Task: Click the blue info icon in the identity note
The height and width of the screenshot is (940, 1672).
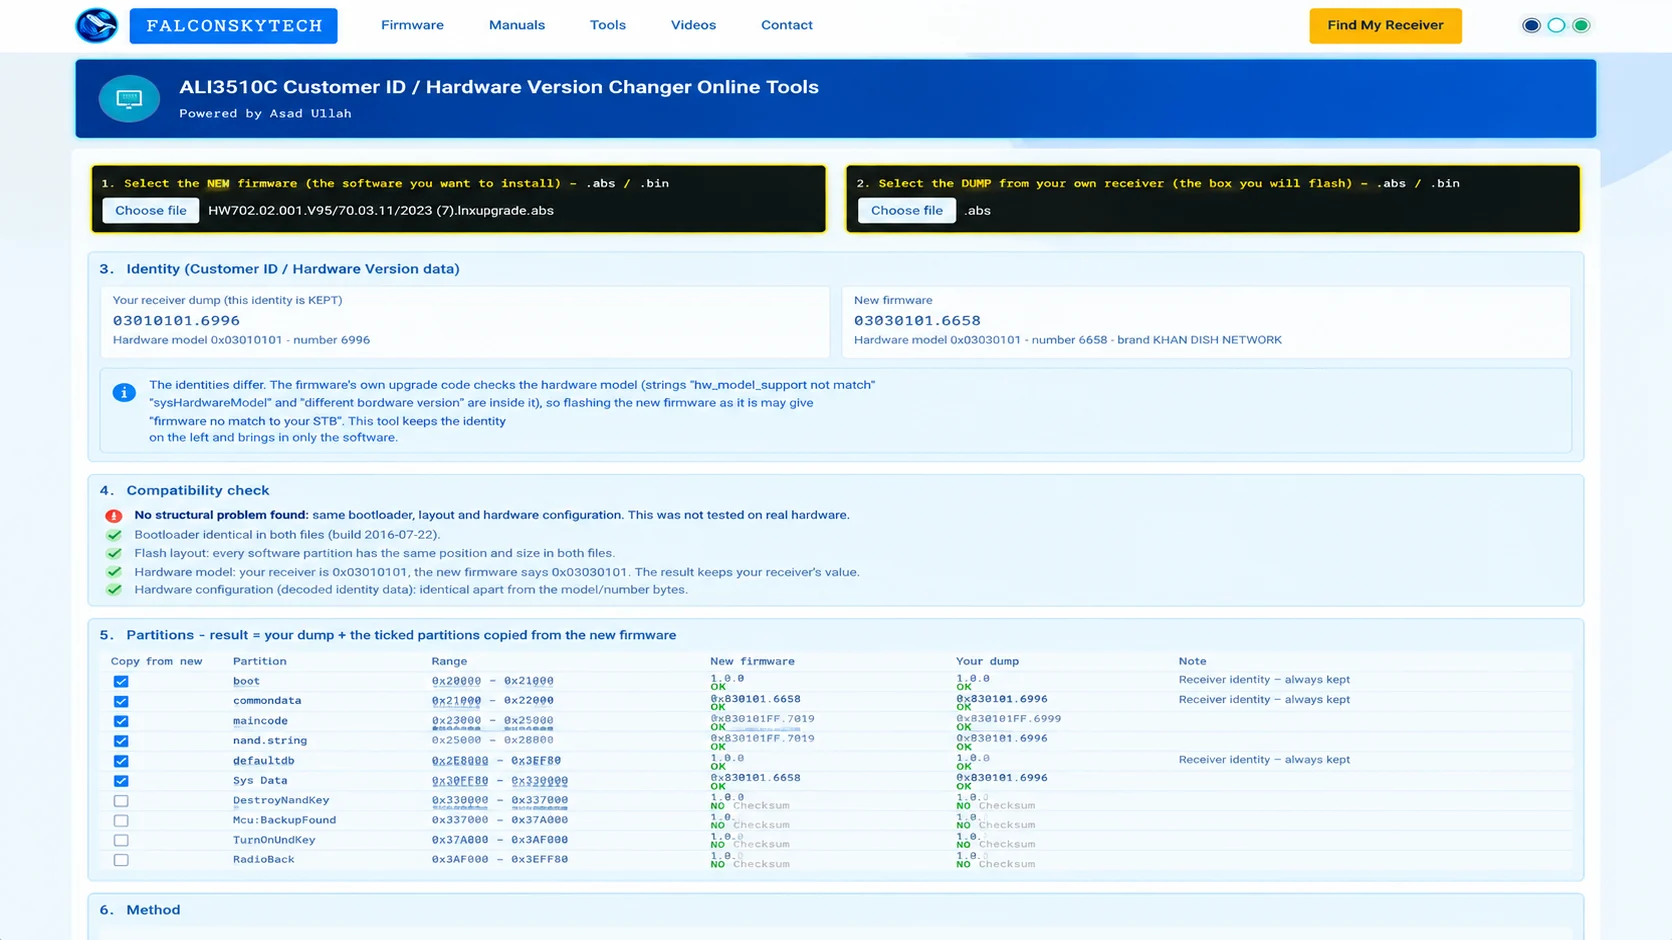Action: coord(124,393)
